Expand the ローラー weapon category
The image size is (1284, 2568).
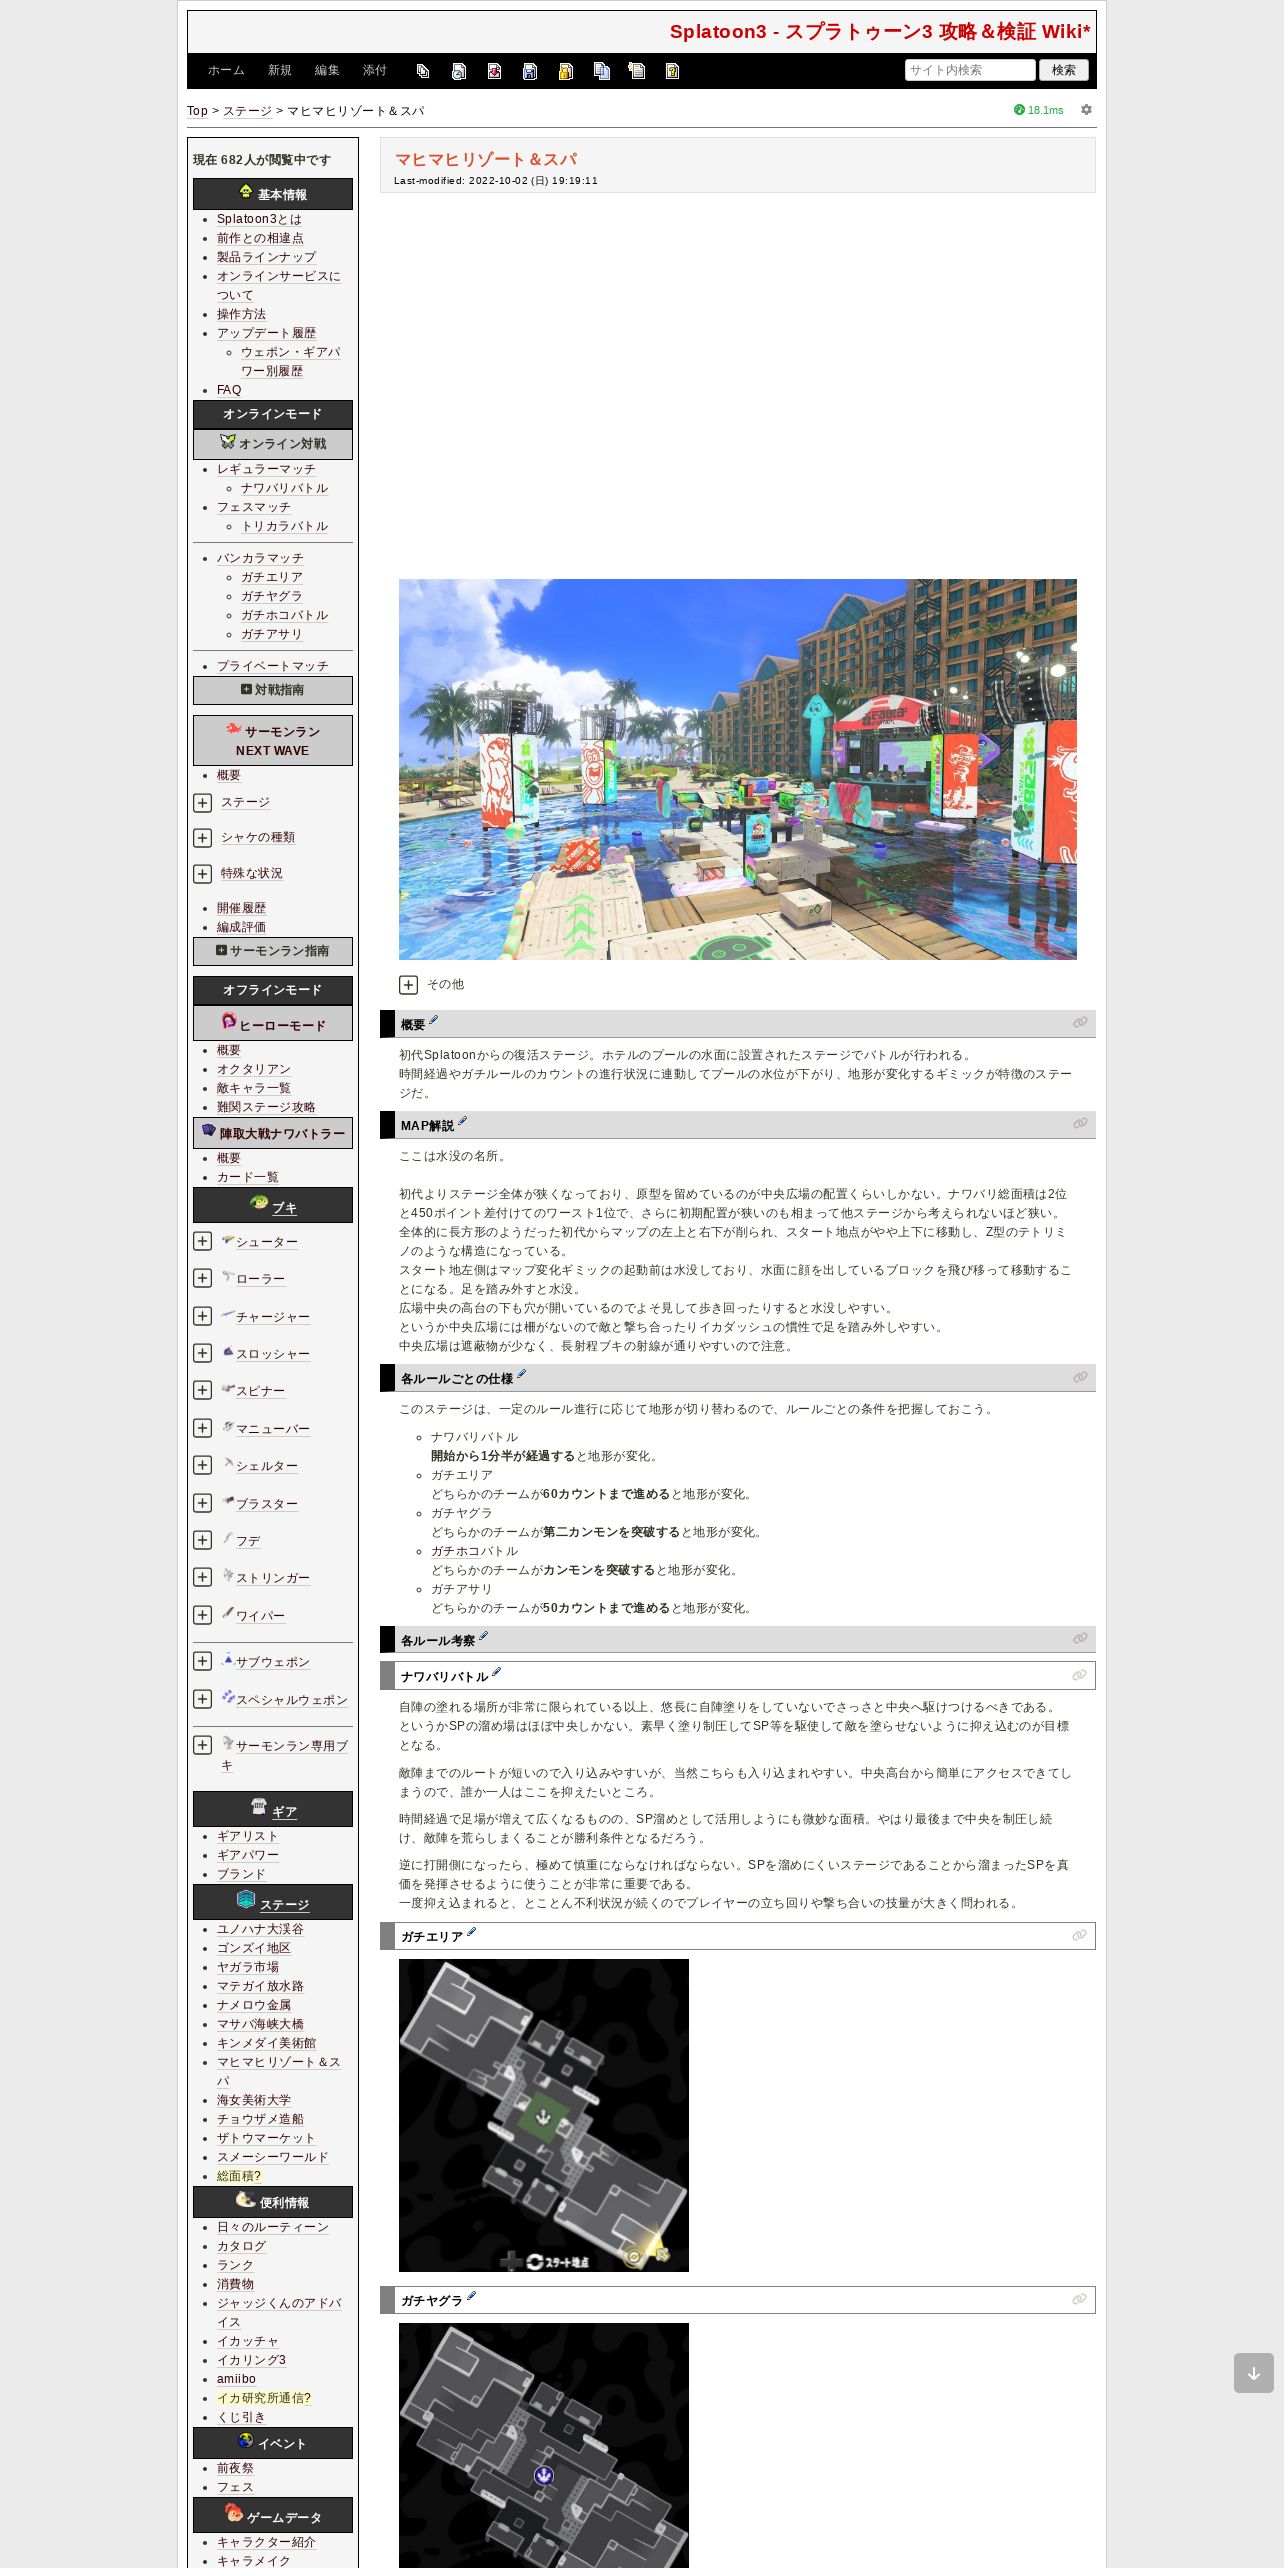pyautogui.click(x=202, y=1278)
